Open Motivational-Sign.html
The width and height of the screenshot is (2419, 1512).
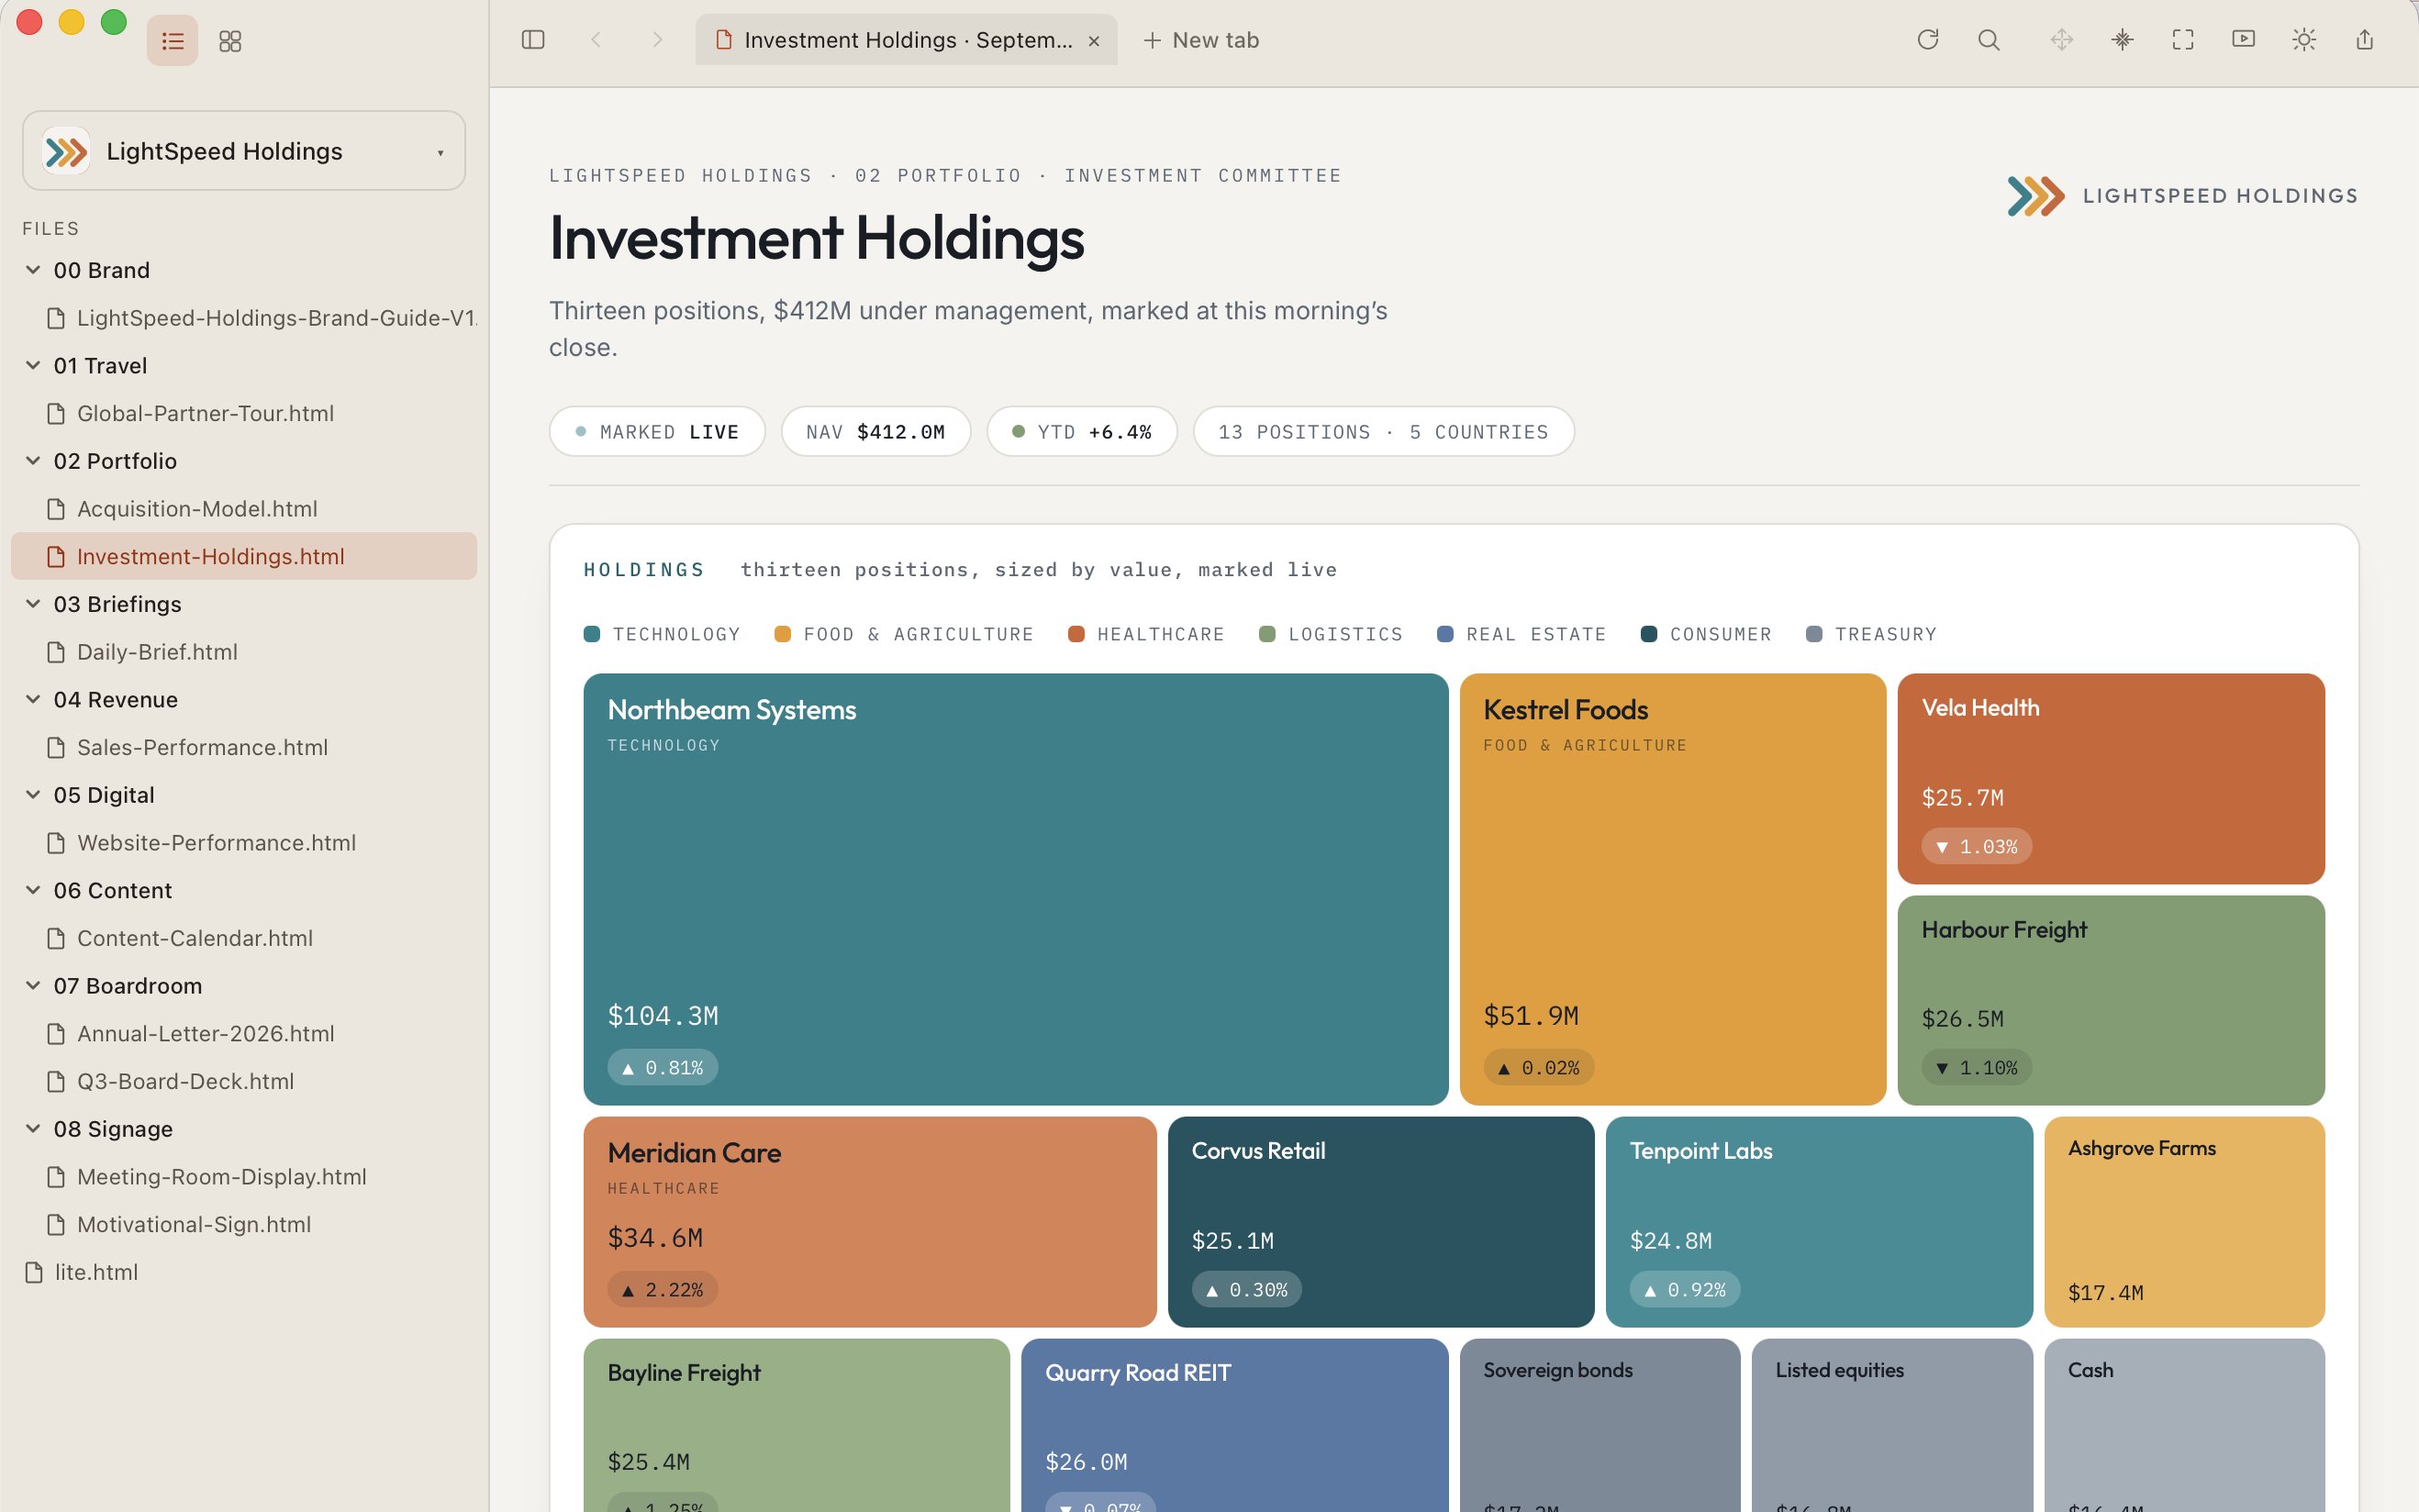point(244,1224)
